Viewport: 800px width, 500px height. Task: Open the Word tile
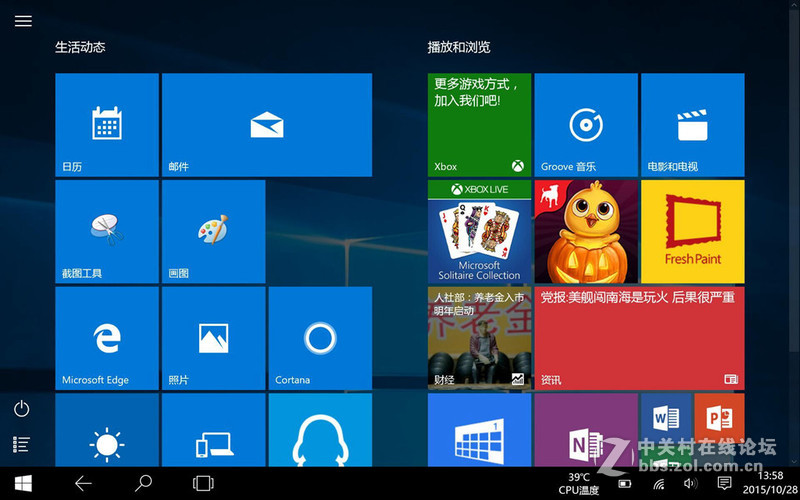click(666, 418)
